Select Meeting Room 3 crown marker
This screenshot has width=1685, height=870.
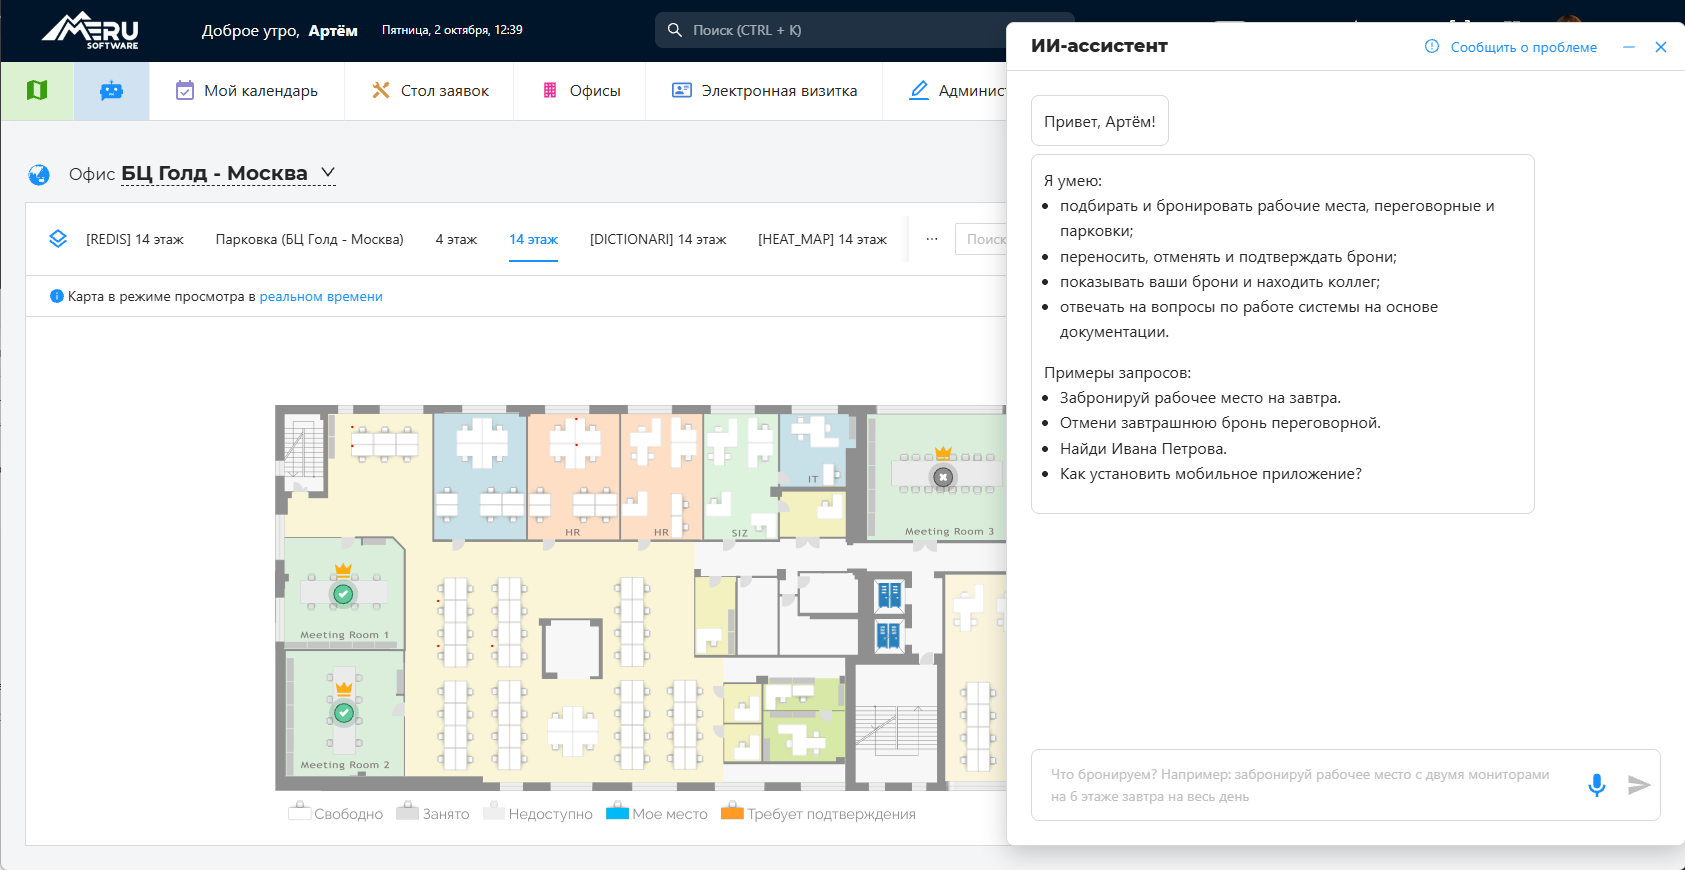click(x=943, y=453)
